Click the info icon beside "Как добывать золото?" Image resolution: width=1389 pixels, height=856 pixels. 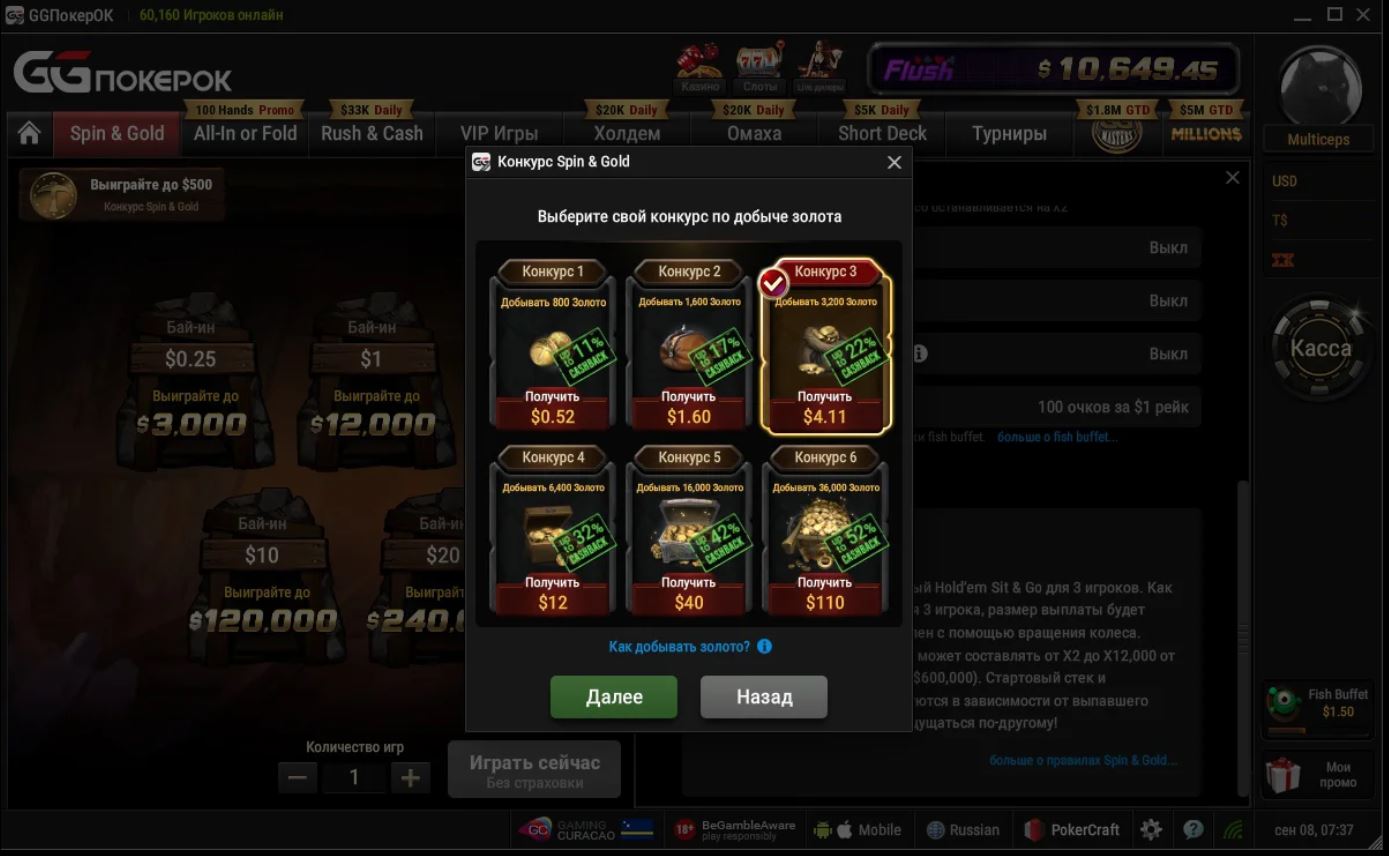pyautogui.click(x=764, y=646)
